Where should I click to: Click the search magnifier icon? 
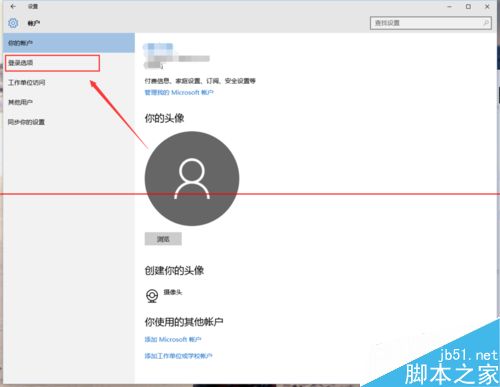pos(486,23)
